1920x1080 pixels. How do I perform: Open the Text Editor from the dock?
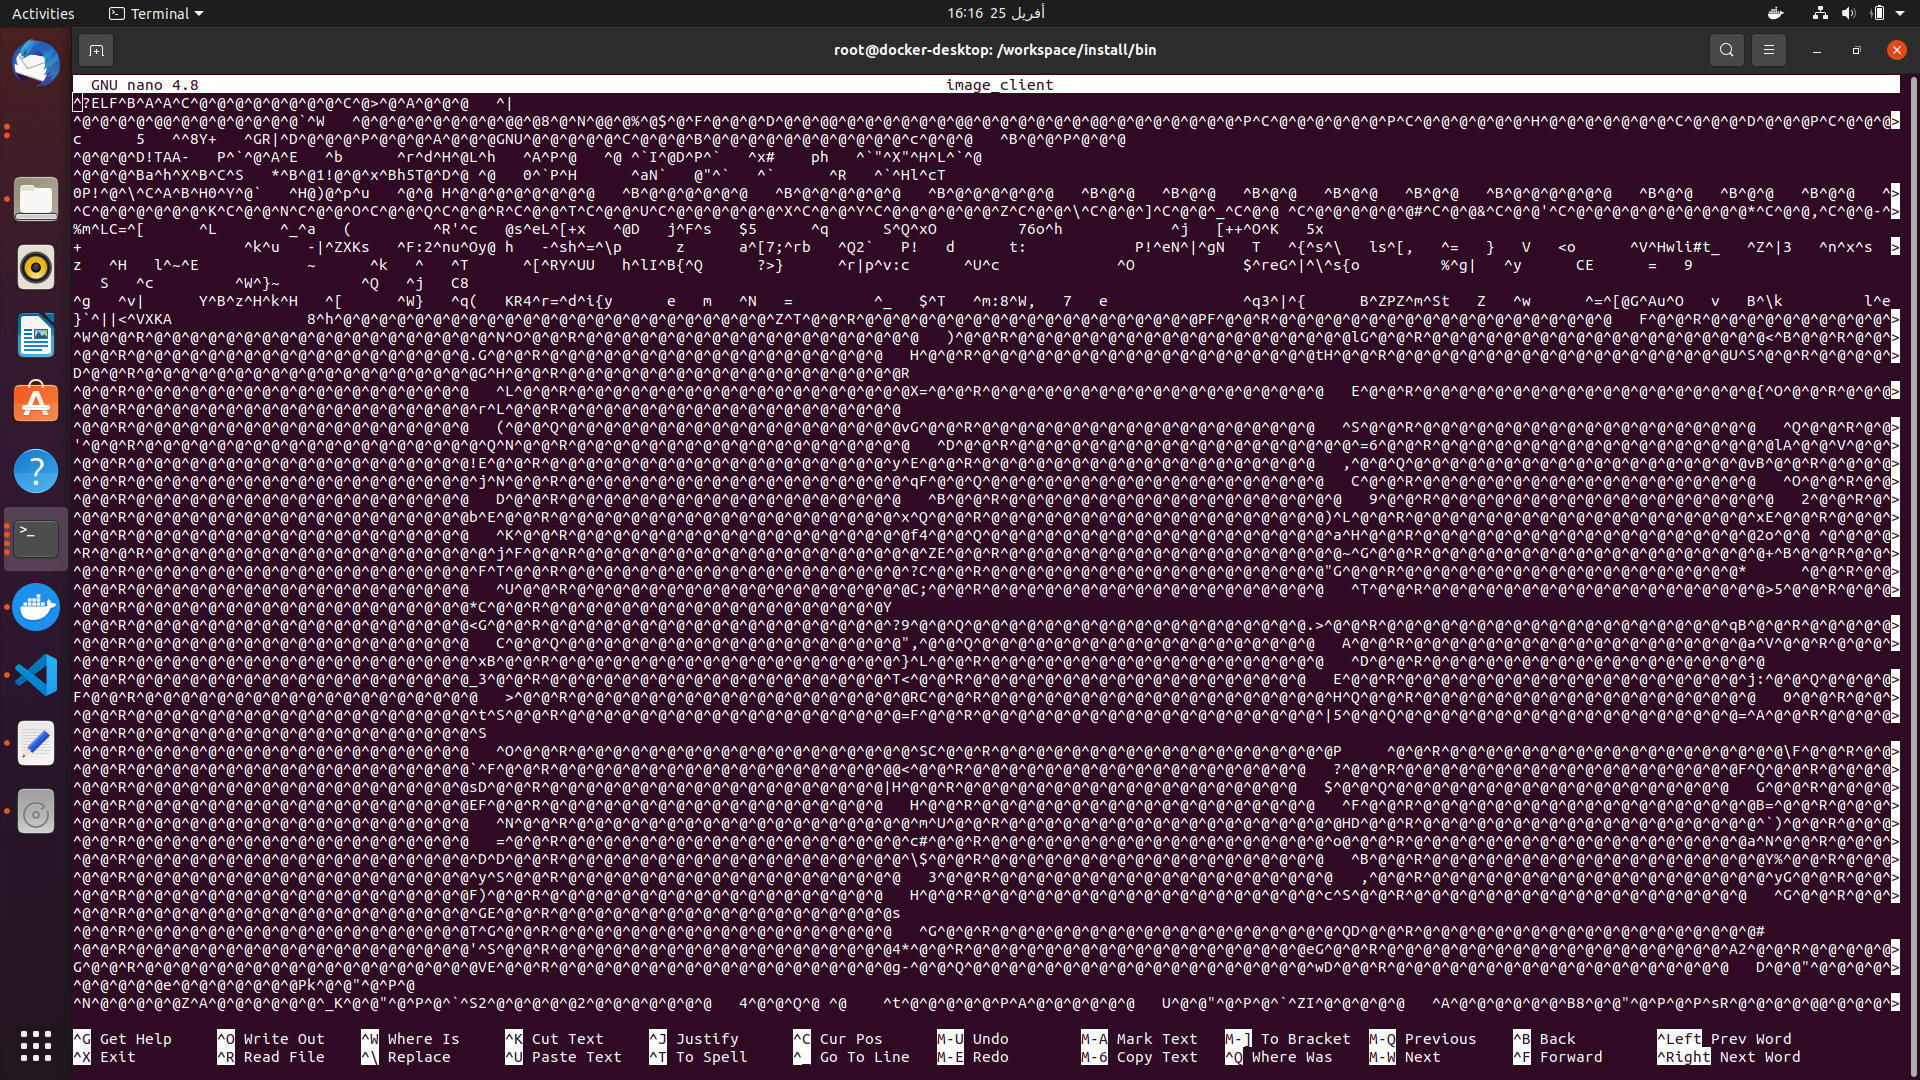(x=35, y=743)
